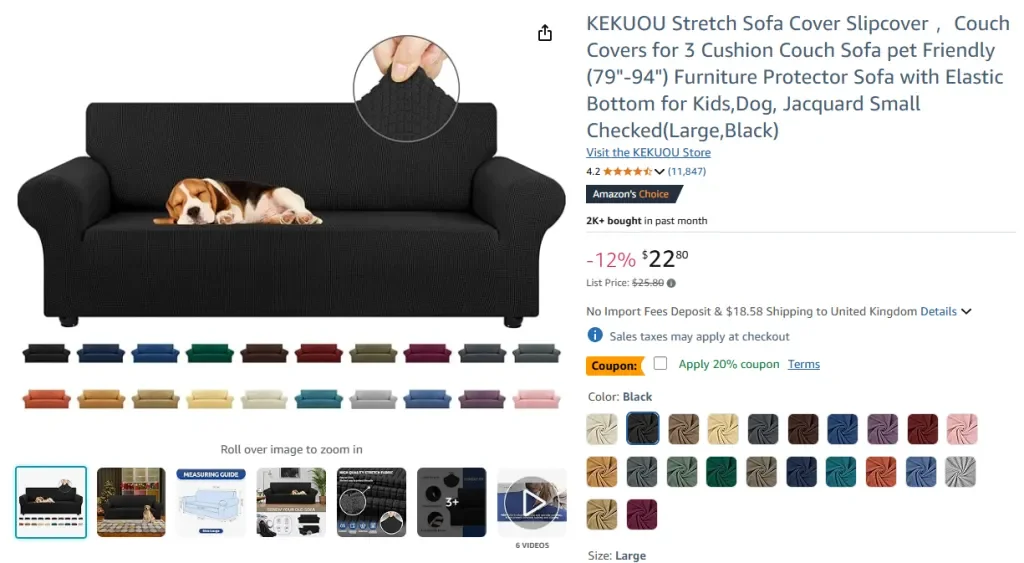
Task: Click the main black sofa product image
Action: click(290, 210)
